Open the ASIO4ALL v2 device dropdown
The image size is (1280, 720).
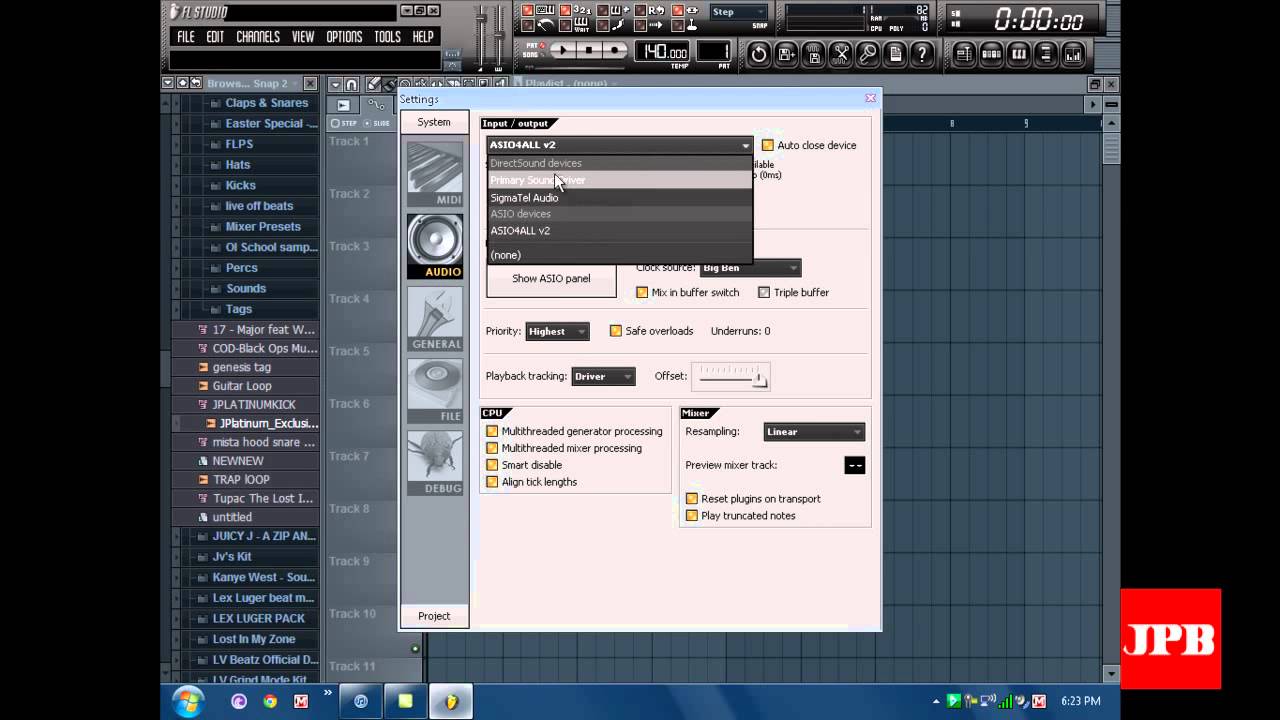620,145
